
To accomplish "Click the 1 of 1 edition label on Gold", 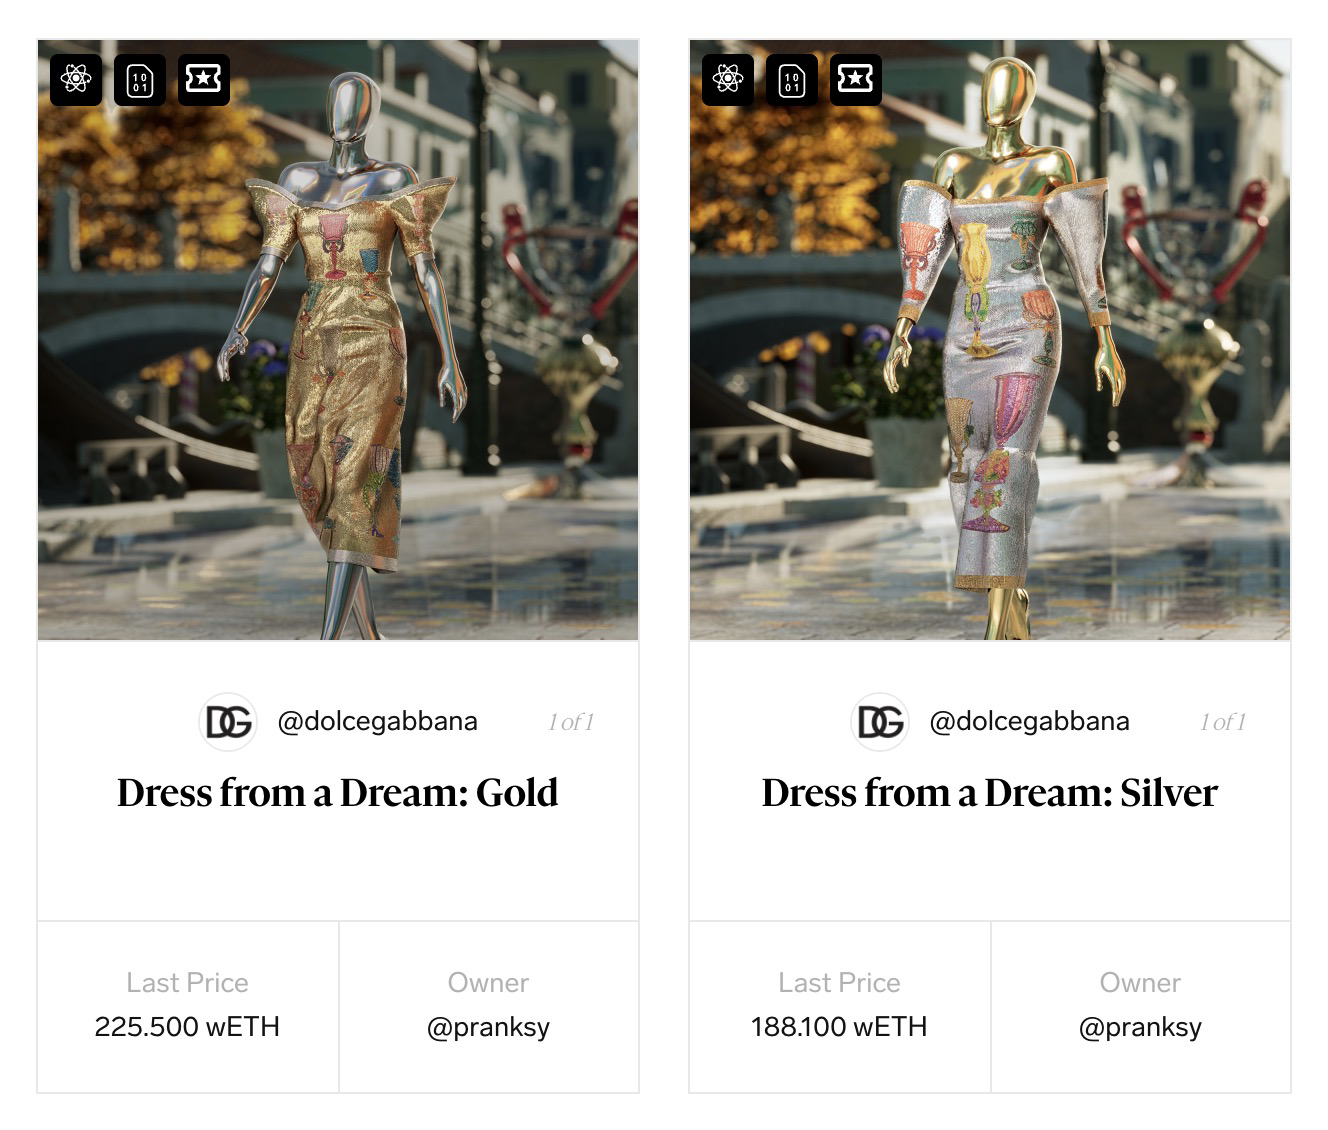I will [571, 722].
